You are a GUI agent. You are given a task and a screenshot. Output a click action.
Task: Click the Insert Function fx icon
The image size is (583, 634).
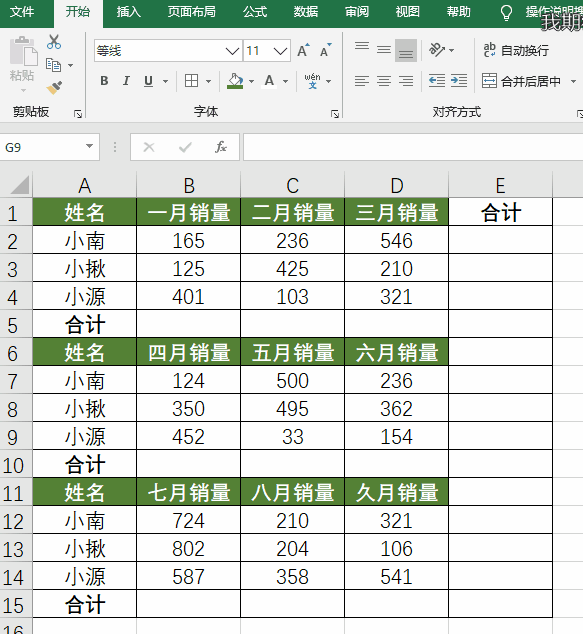pyautogui.click(x=221, y=147)
